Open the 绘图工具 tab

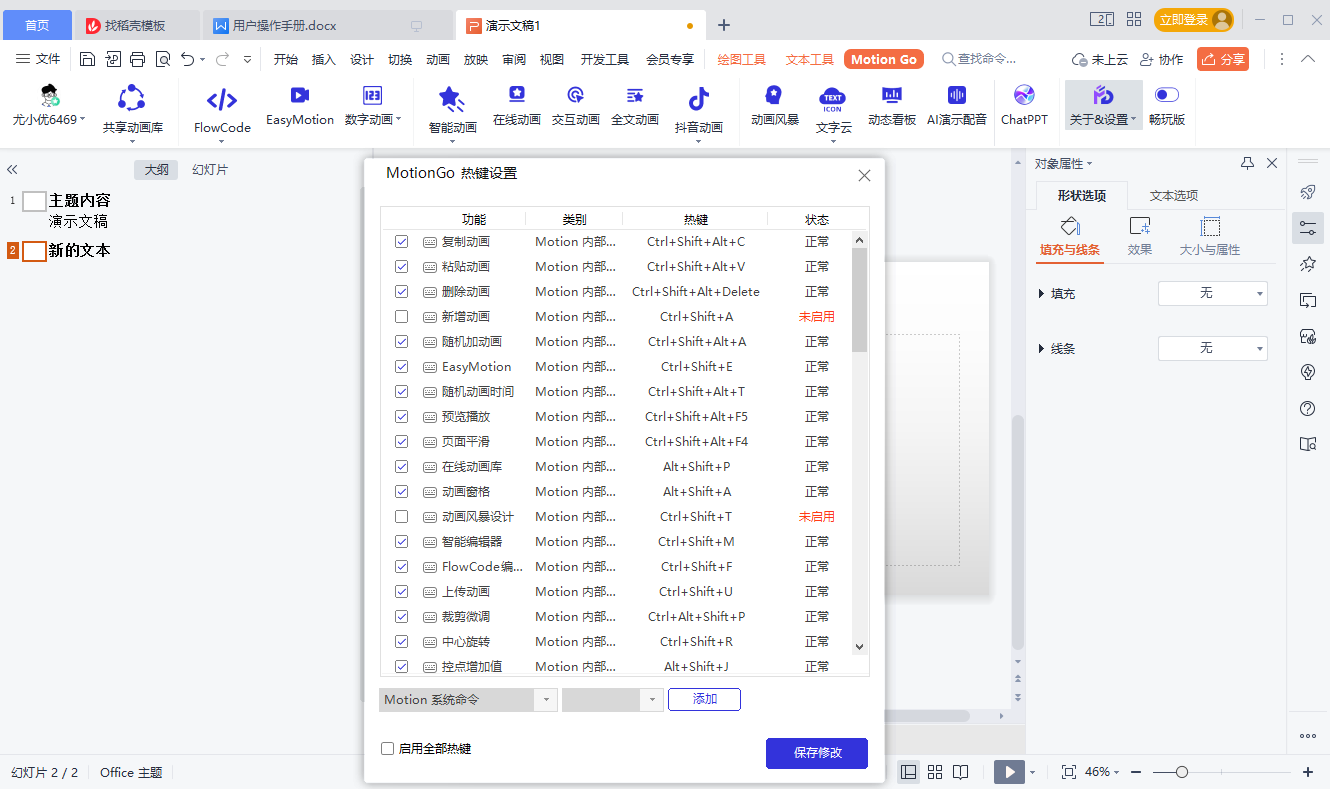pyautogui.click(x=742, y=59)
